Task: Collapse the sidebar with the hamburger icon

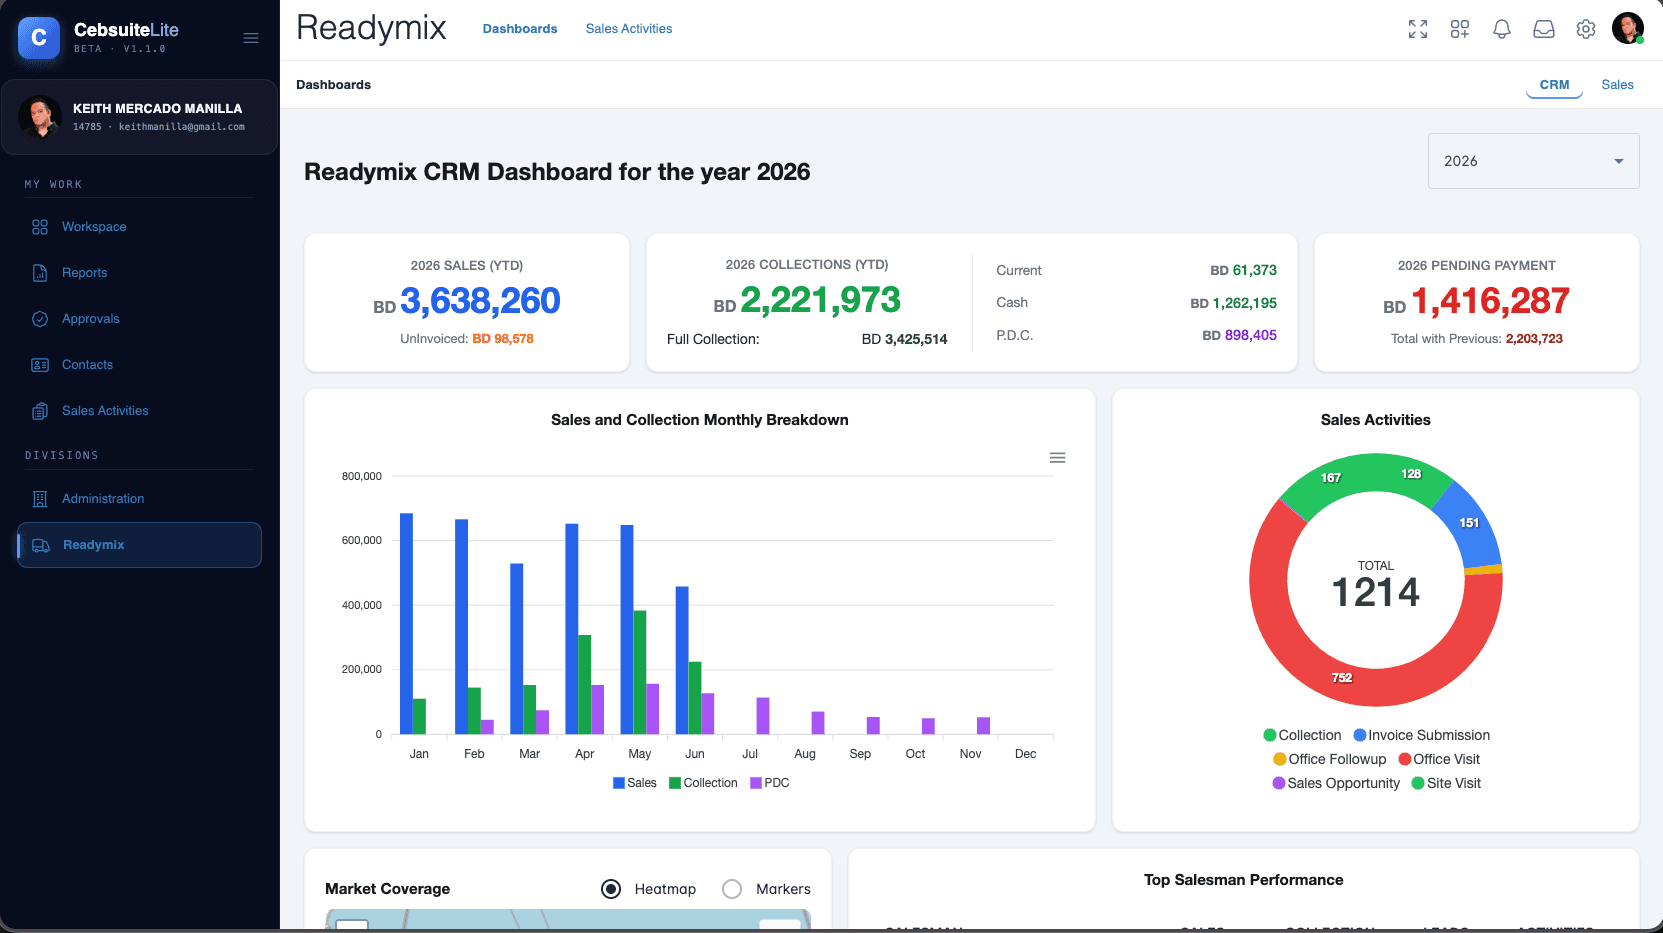Action: pos(251,38)
